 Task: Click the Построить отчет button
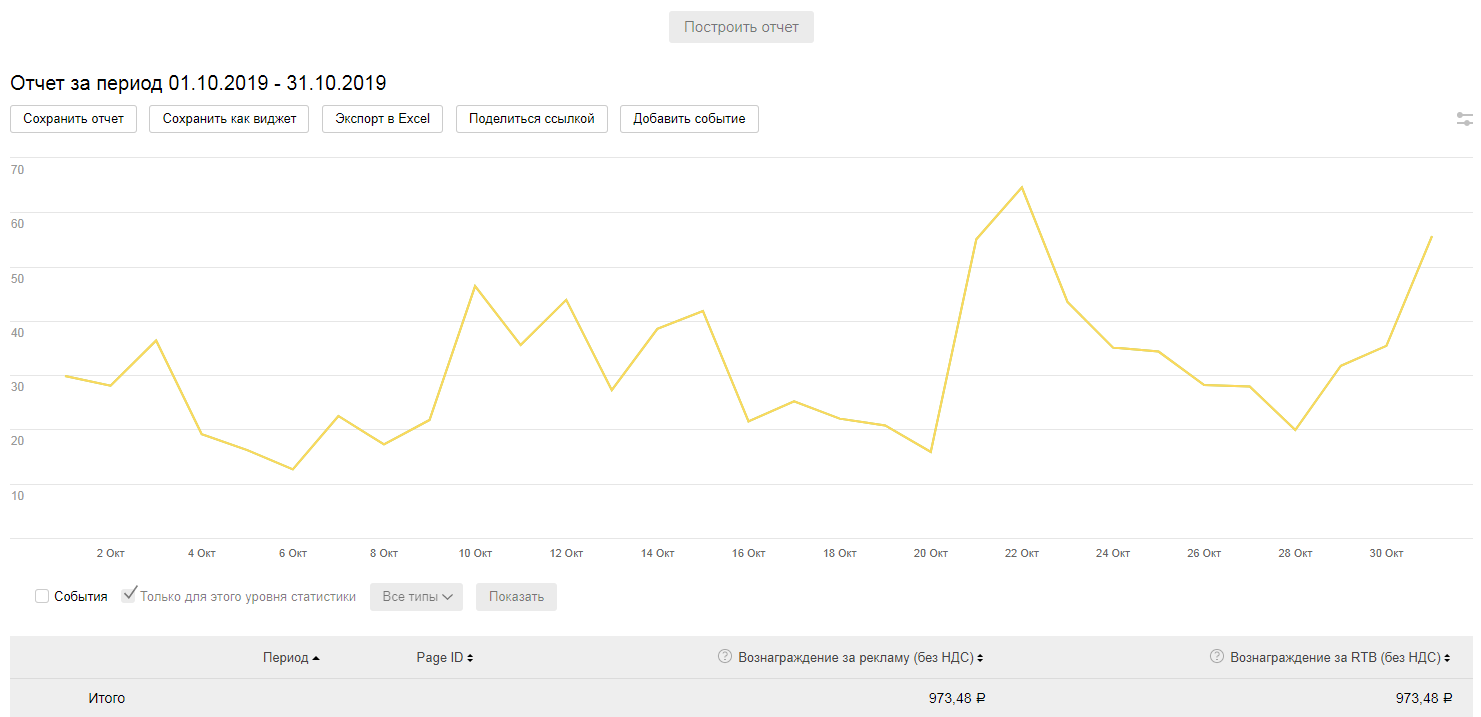point(741,27)
